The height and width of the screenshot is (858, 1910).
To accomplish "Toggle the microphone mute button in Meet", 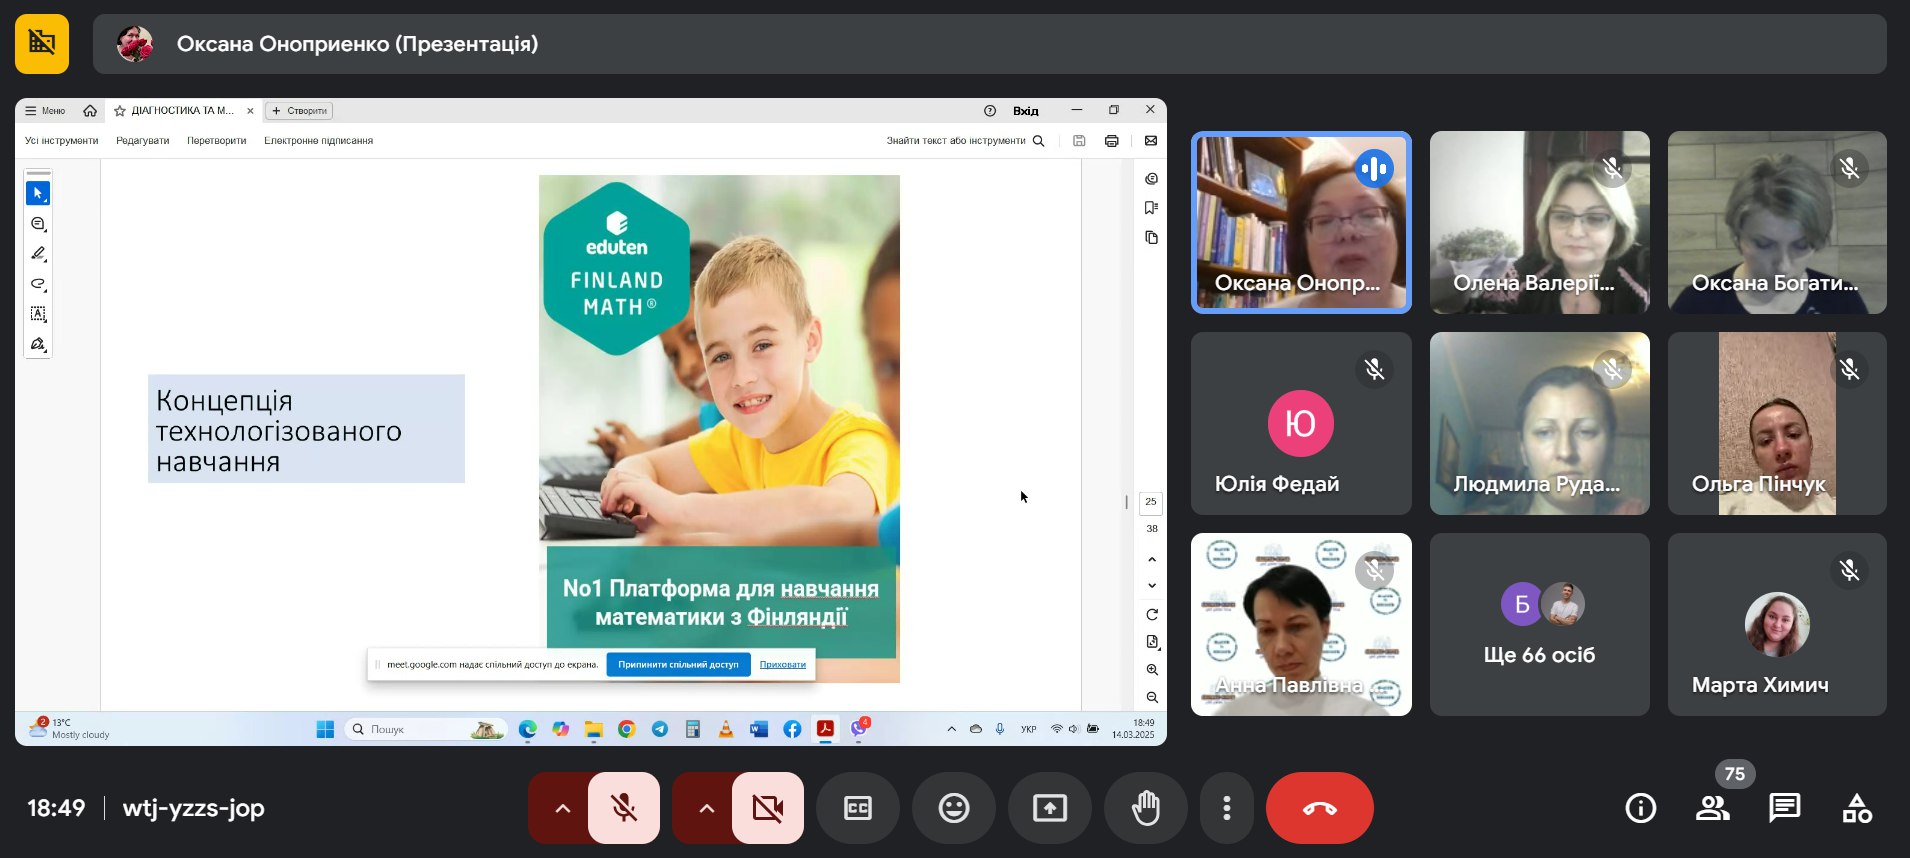I will pyautogui.click(x=624, y=808).
